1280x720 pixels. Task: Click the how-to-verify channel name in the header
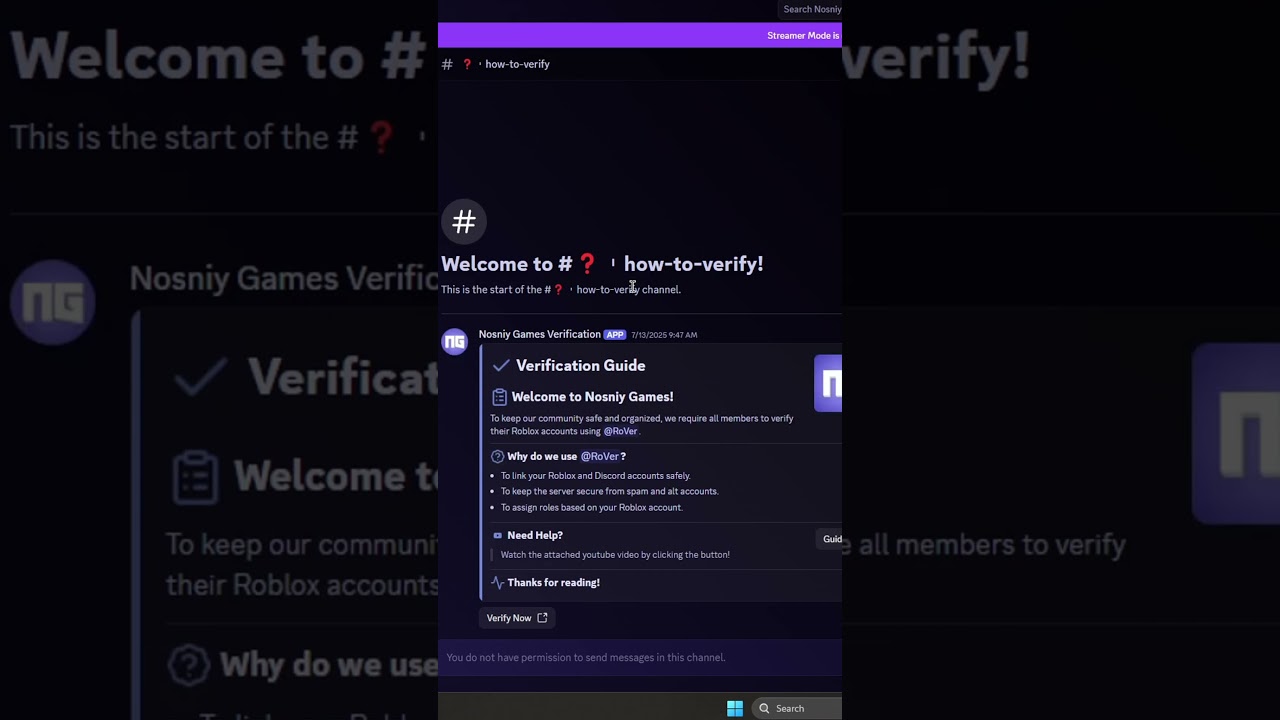click(517, 64)
